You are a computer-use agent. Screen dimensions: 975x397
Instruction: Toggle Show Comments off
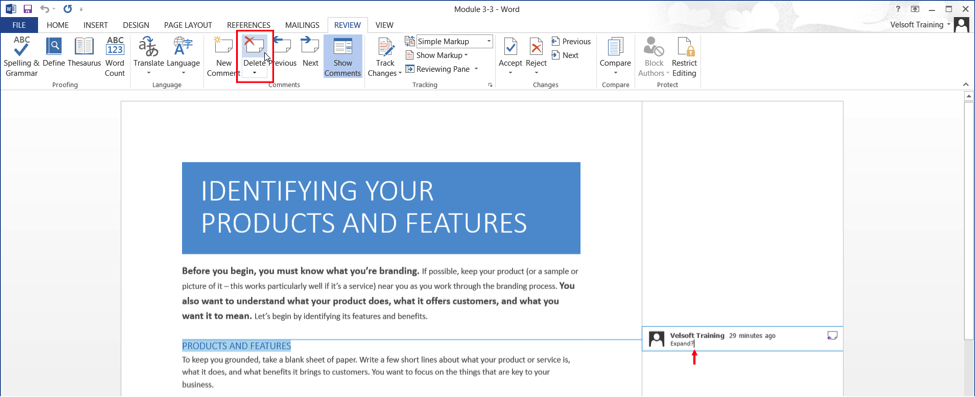point(343,57)
